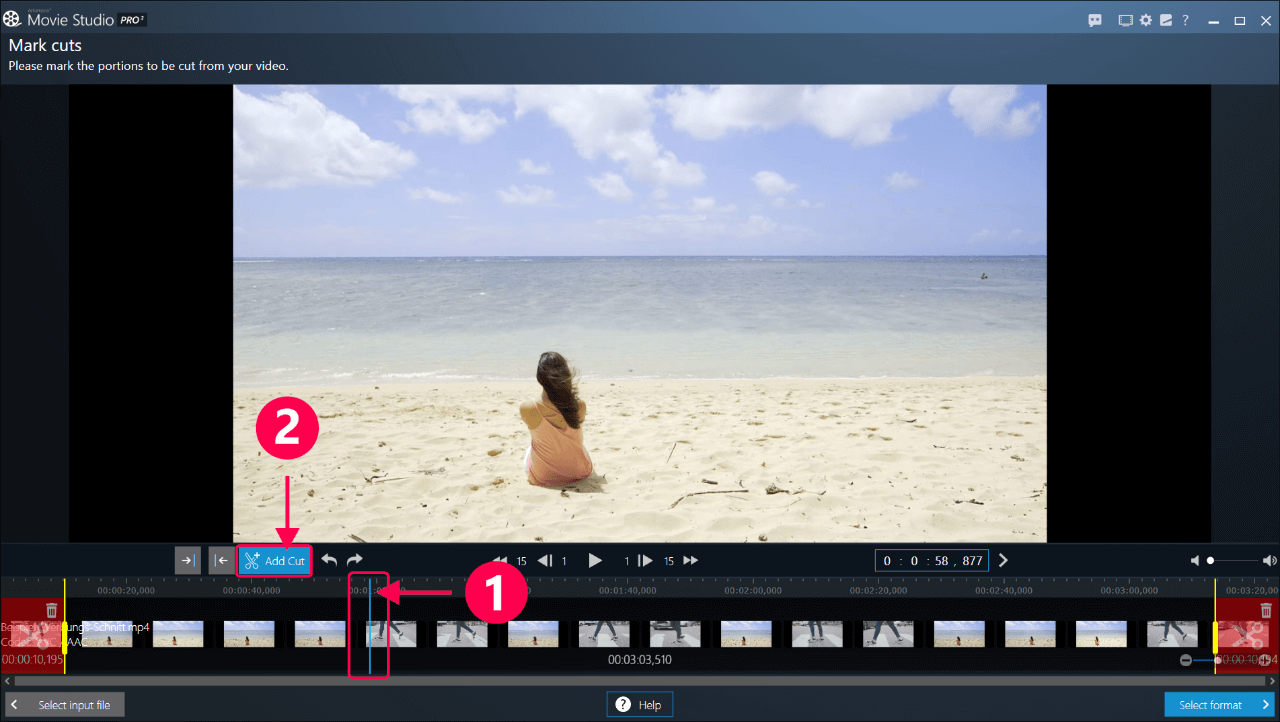Click the Movie Studio film reel logo
The height and width of the screenshot is (722, 1280).
pyautogui.click(x=12, y=19)
